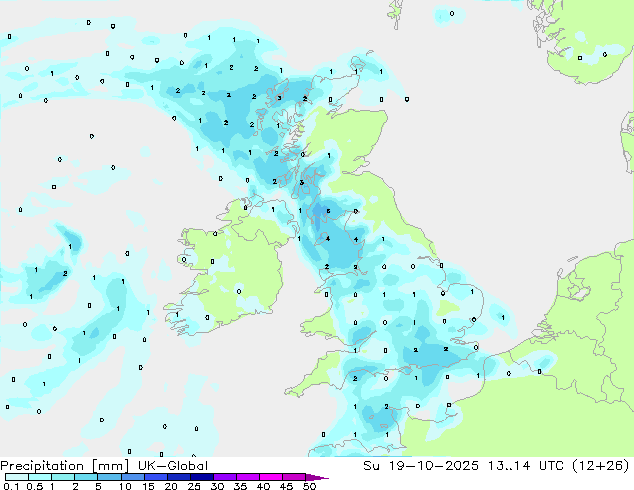Click the 25–30 mm navy legend swatch

pos(202,477)
